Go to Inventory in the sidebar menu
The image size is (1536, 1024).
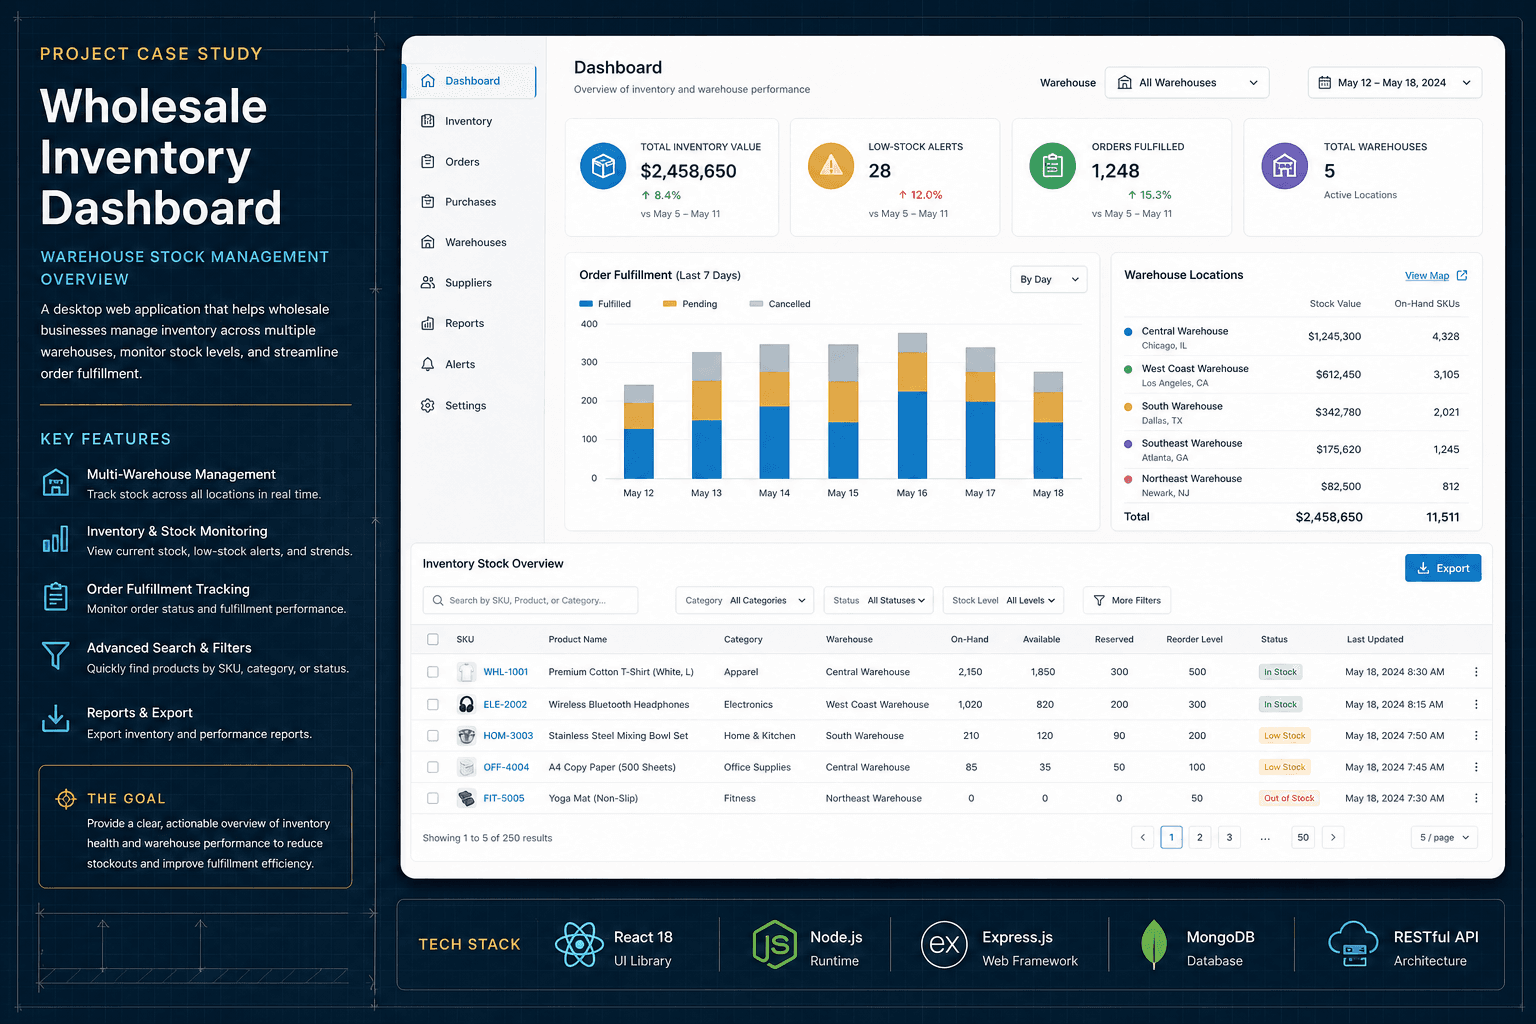(x=468, y=121)
